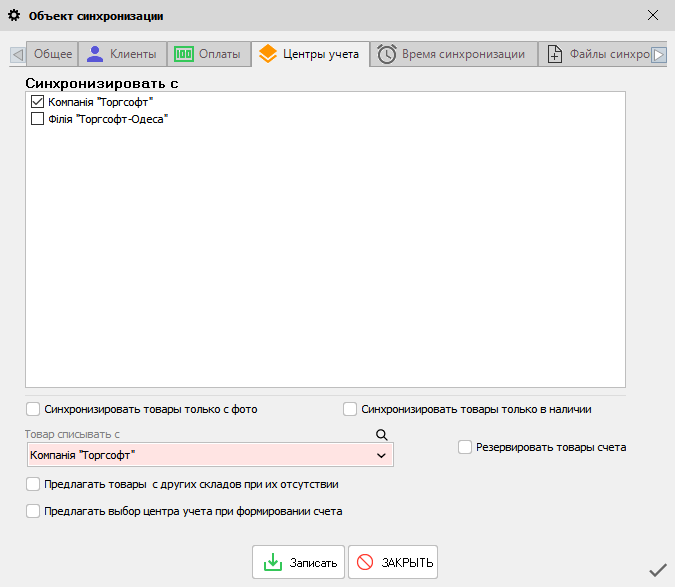Viewport: 675px width, 587px height.
Task: Enable Синхронизировать товары только в наличии
Action: coord(350,409)
